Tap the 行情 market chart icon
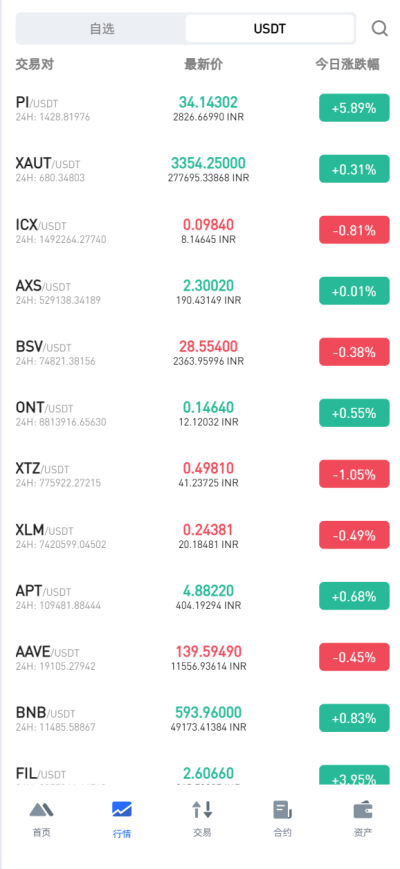Viewport: 400px width, 869px height. pyautogui.click(x=122, y=810)
